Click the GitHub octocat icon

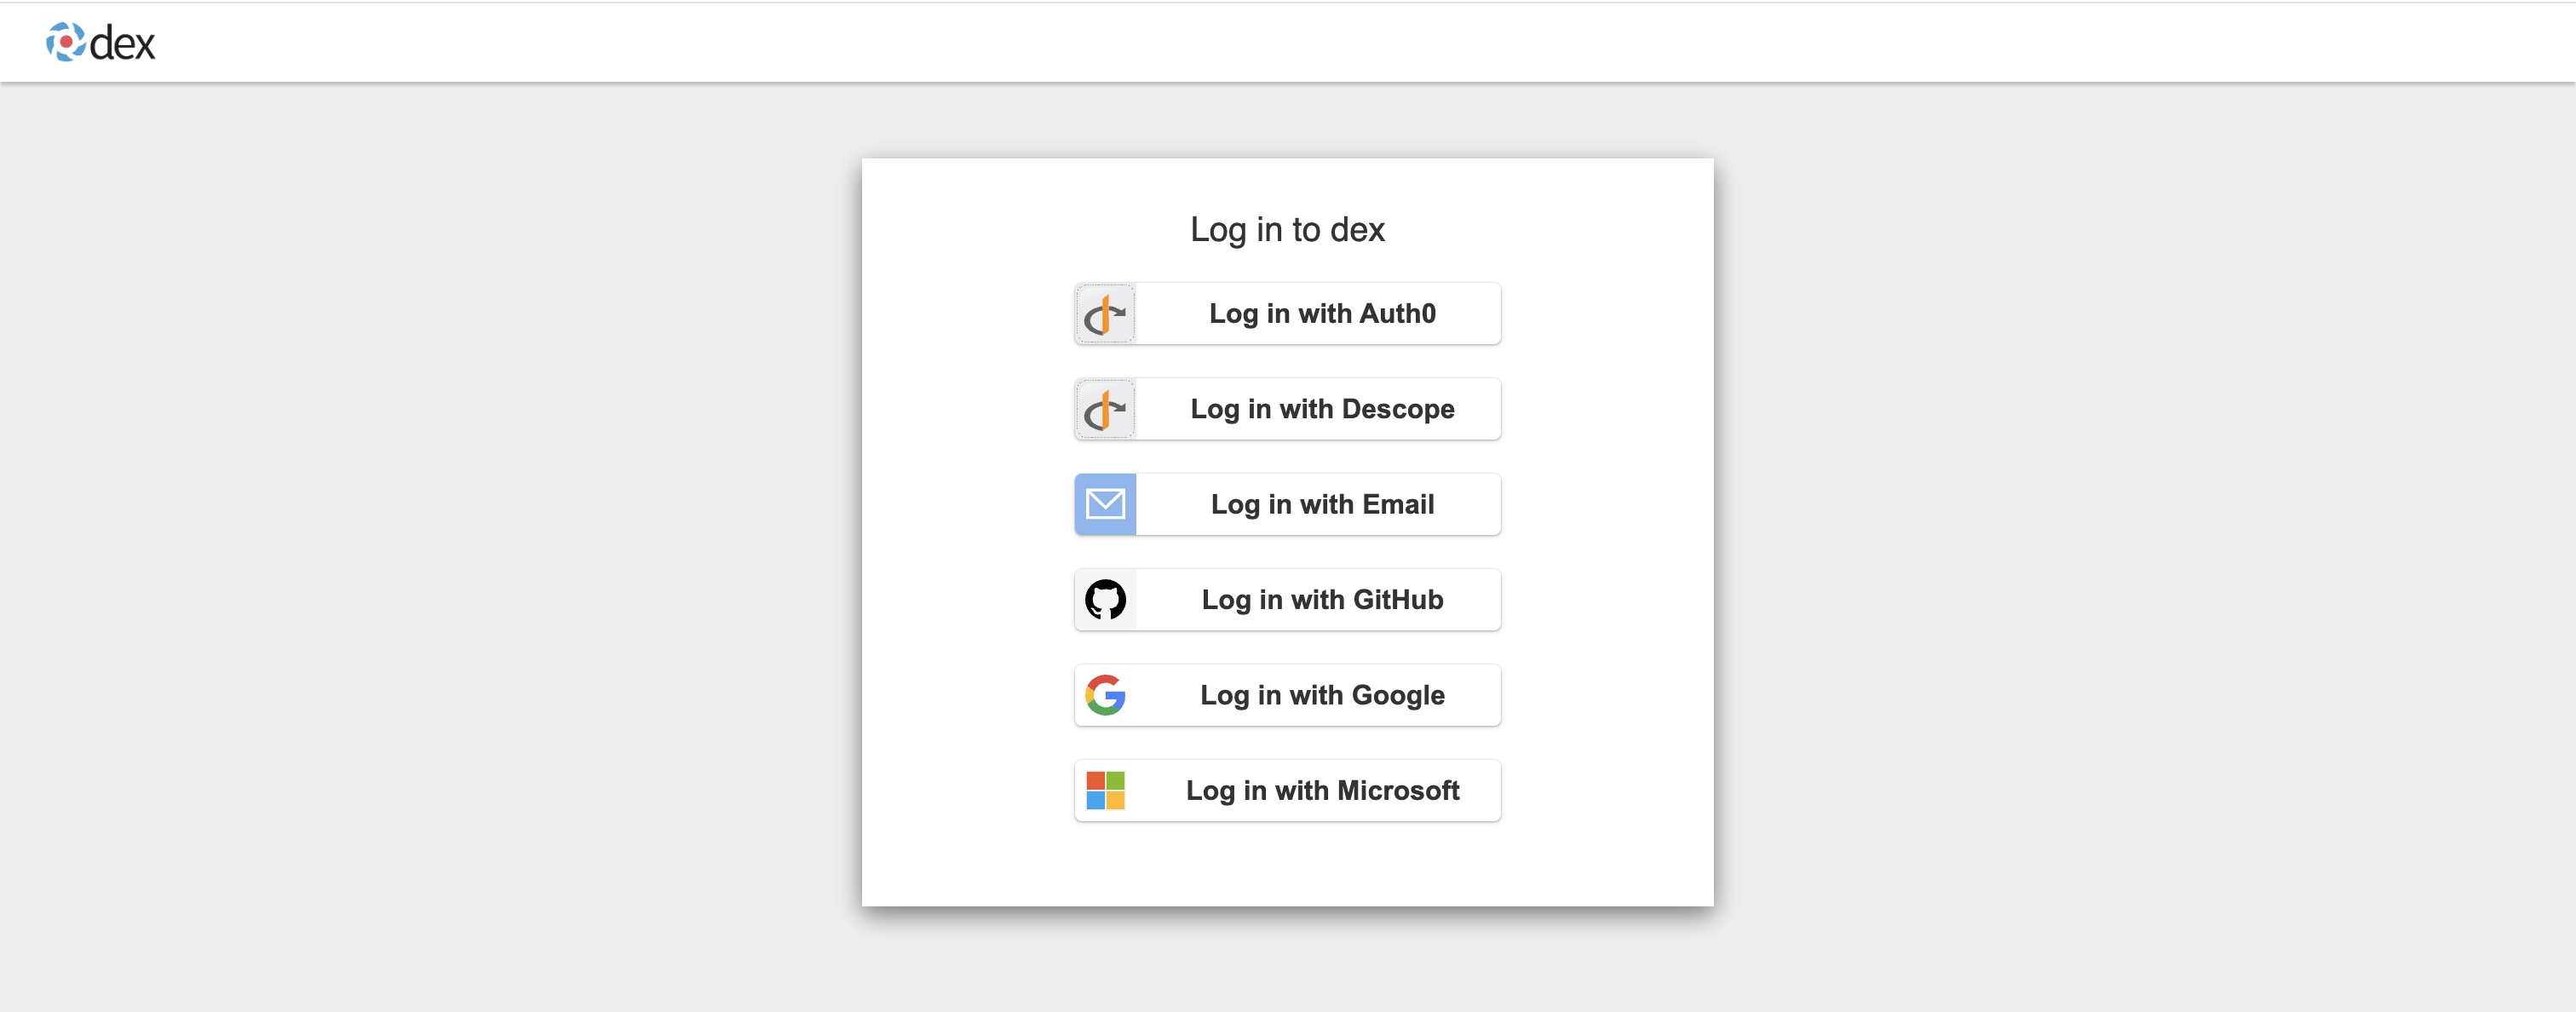(x=1105, y=599)
